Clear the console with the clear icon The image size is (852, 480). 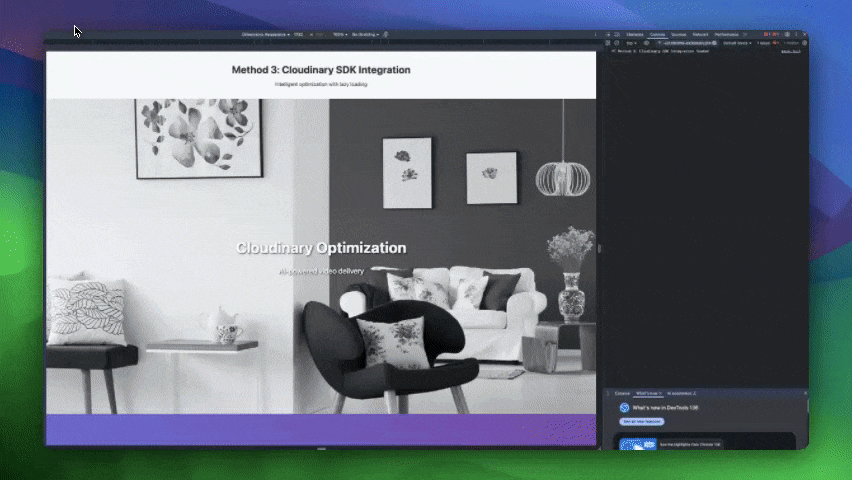[x=616, y=43]
